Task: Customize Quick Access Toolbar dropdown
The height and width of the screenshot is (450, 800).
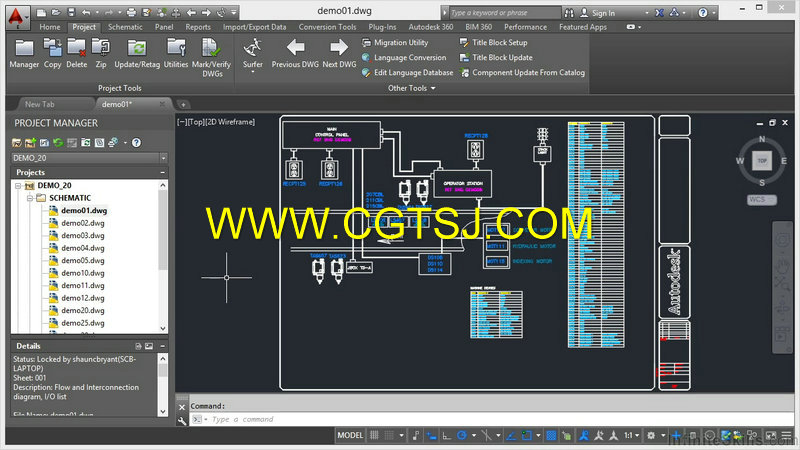Action: (234, 13)
